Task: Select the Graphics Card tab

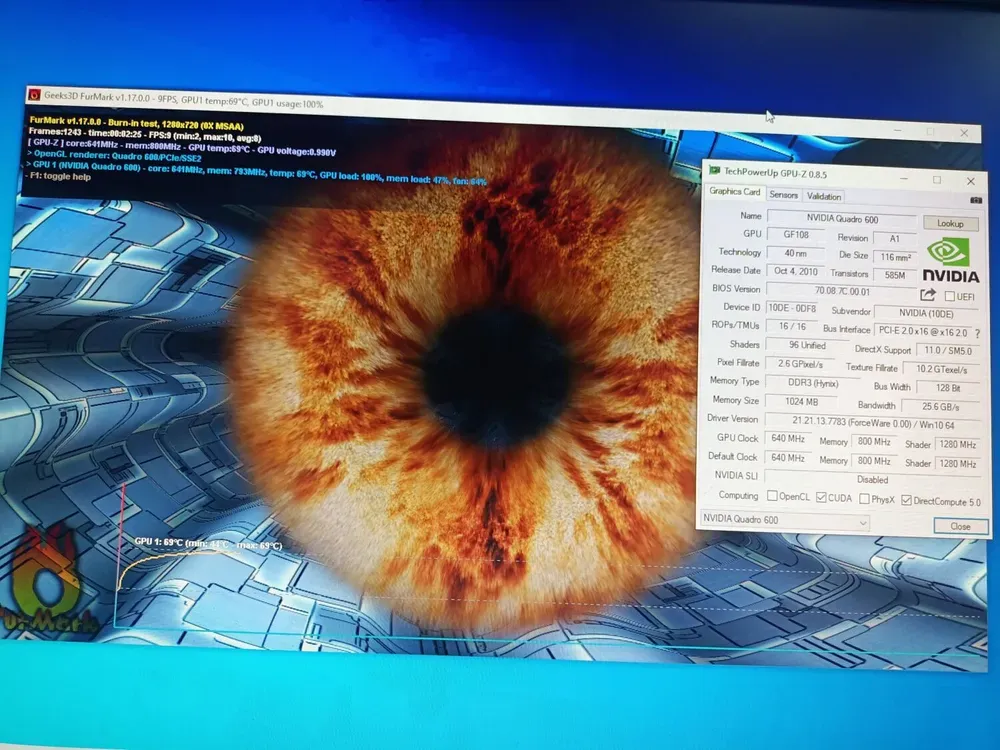Action: point(735,192)
